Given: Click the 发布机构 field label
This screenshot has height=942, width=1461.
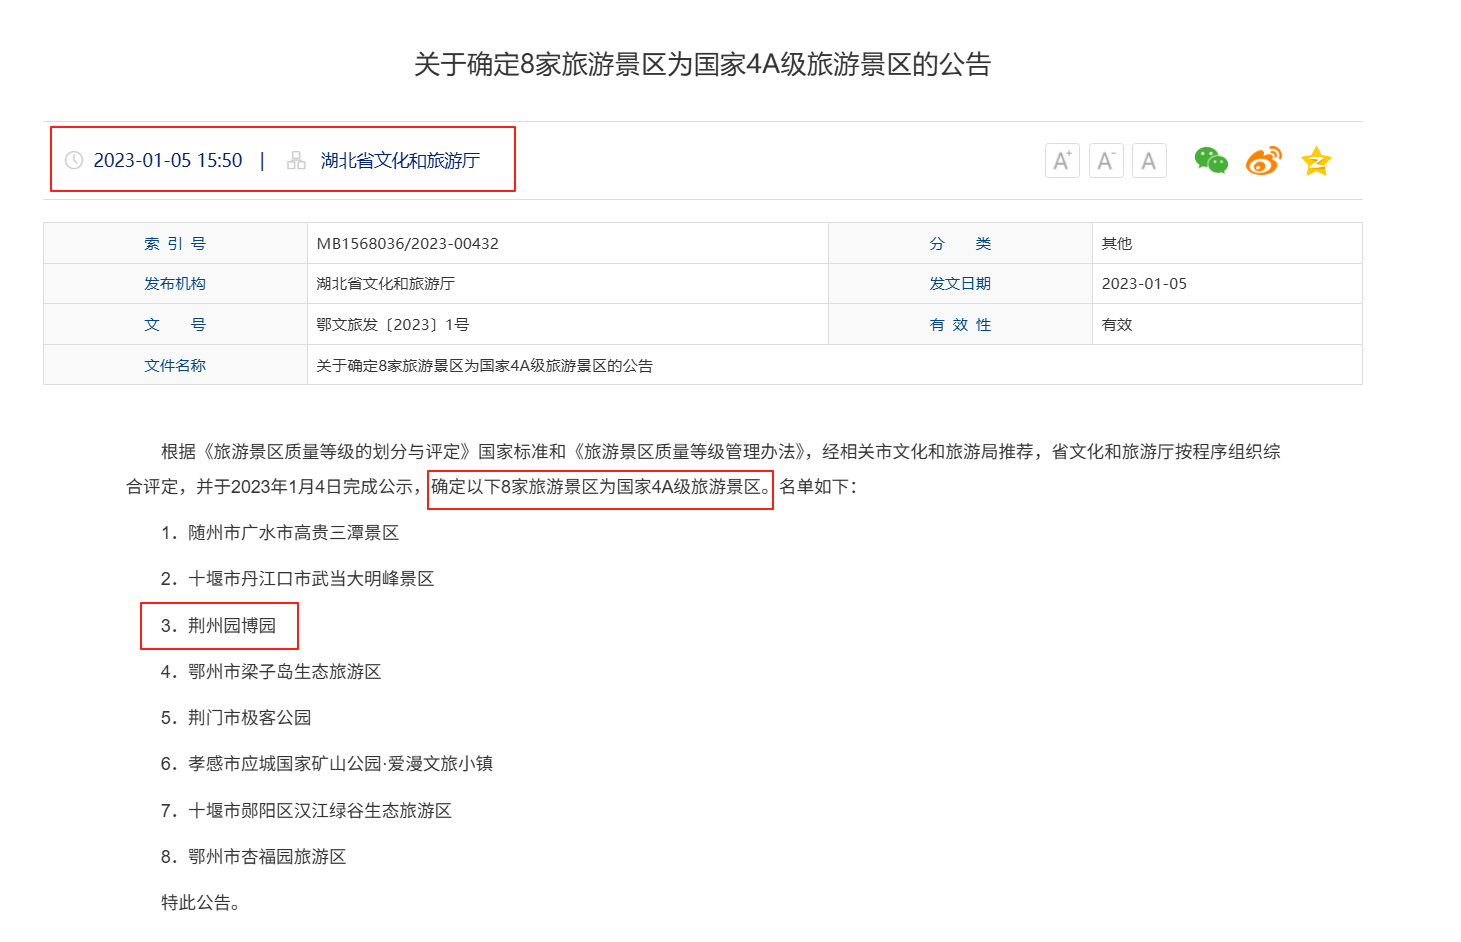Looking at the screenshot, I should tap(176, 283).
